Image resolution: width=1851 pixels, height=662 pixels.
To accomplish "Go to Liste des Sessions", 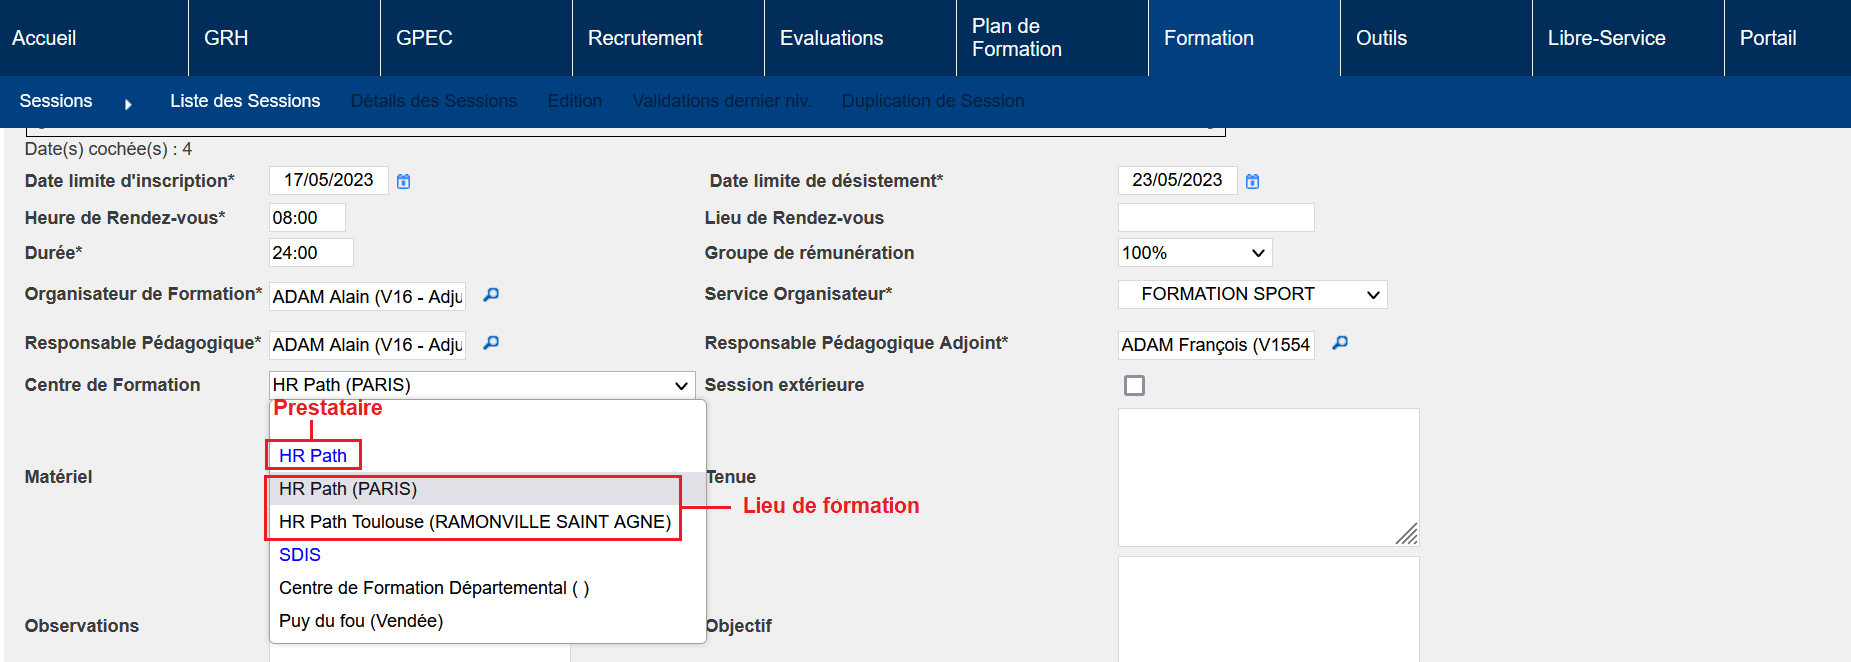I will [245, 101].
